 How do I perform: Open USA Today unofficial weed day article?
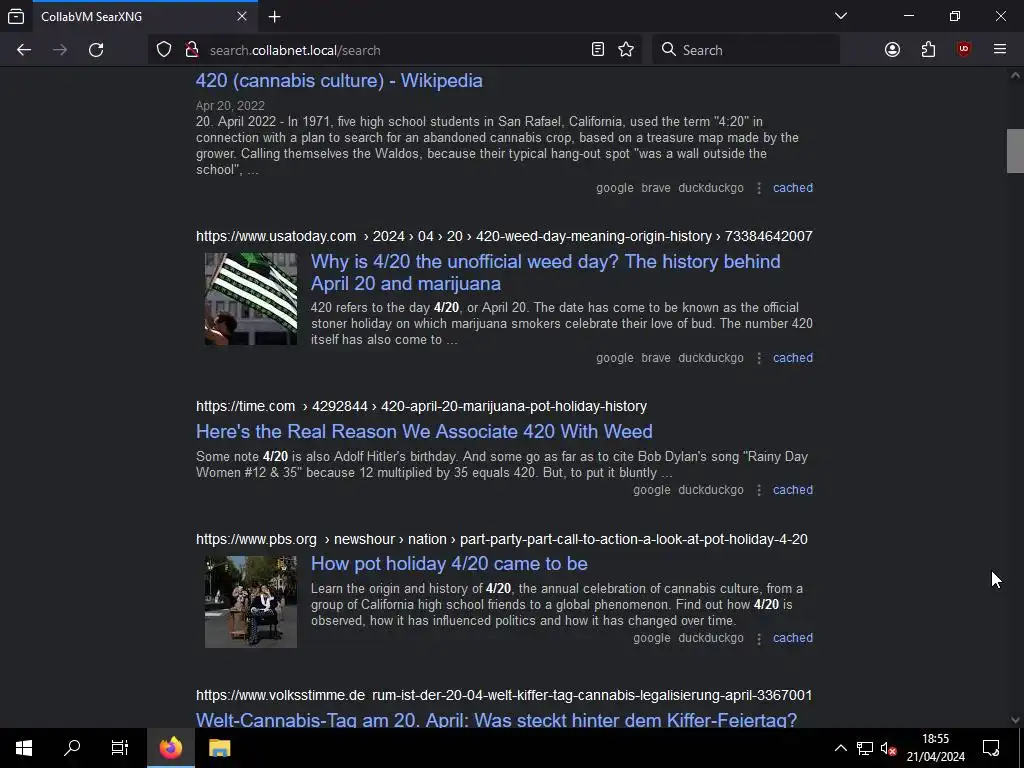click(x=545, y=272)
